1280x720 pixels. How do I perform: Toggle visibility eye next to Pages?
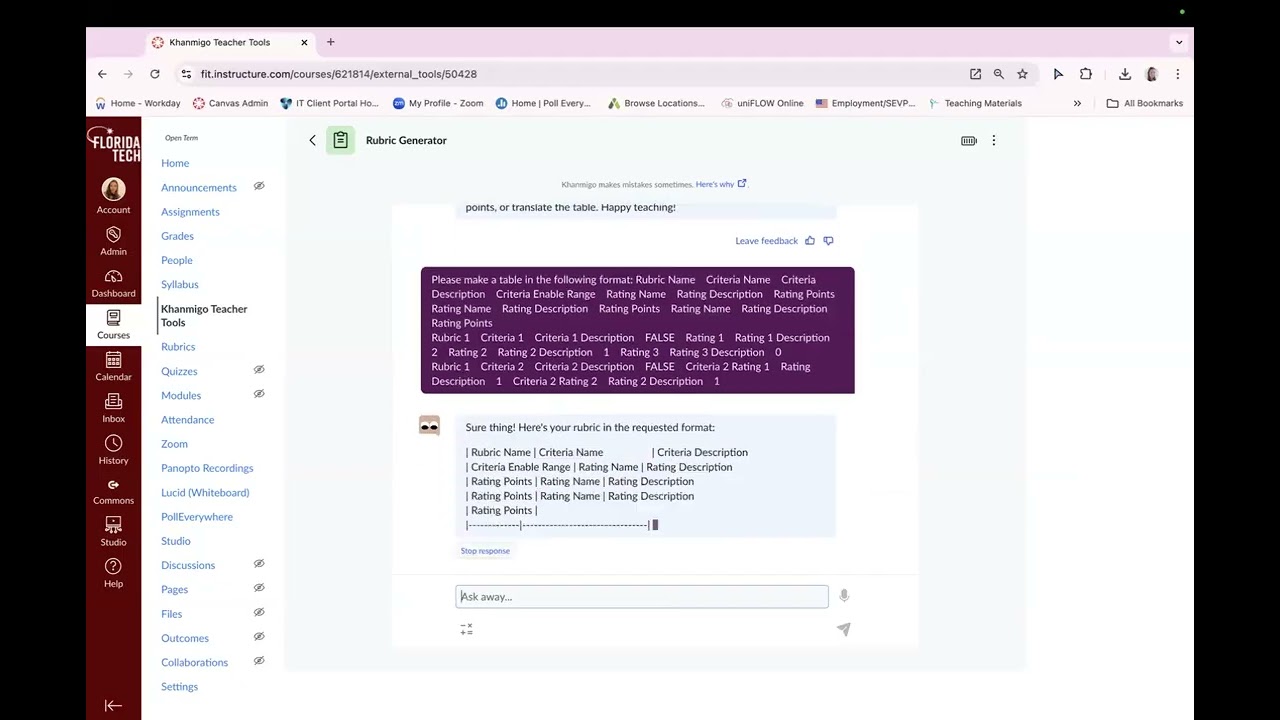tap(259, 588)
